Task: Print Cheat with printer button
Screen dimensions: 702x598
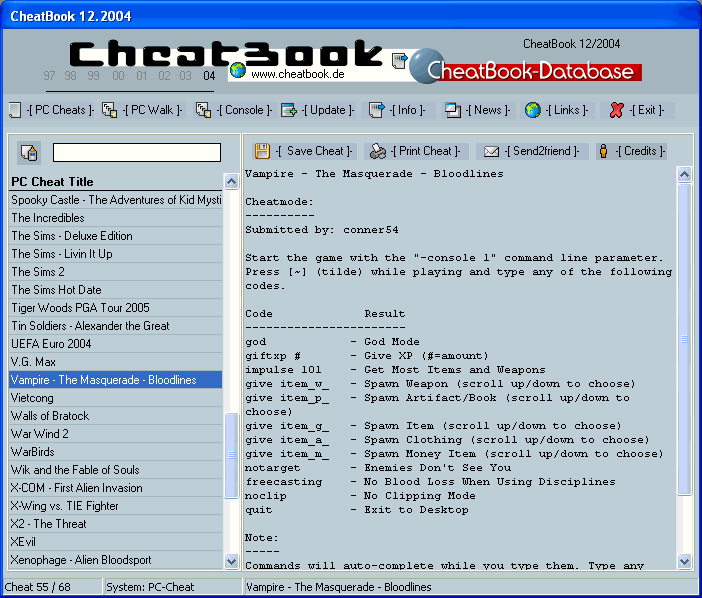Action: click(378, 151)
